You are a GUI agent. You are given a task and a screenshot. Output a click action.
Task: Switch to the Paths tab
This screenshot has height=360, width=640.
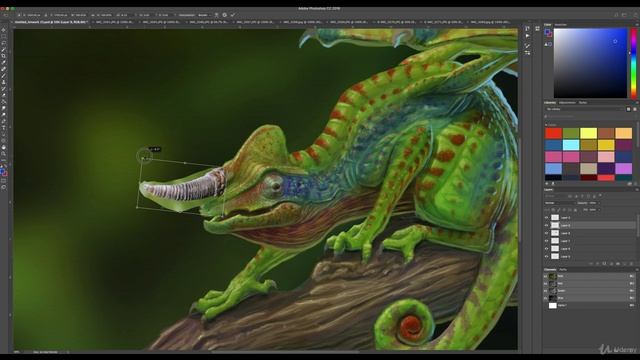click(x=563, y=270)
